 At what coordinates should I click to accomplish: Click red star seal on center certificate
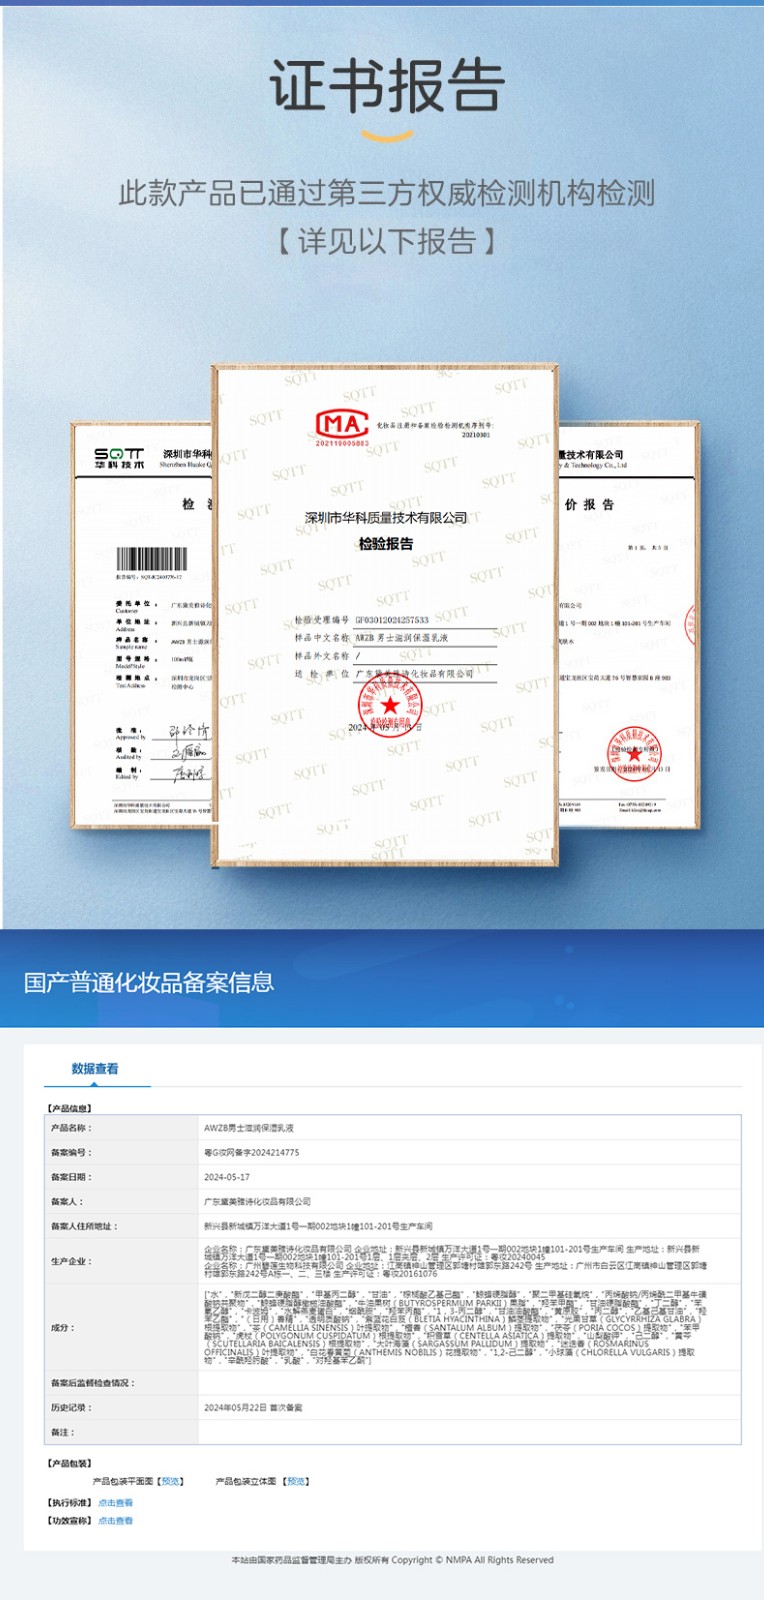tap(390, 704)
